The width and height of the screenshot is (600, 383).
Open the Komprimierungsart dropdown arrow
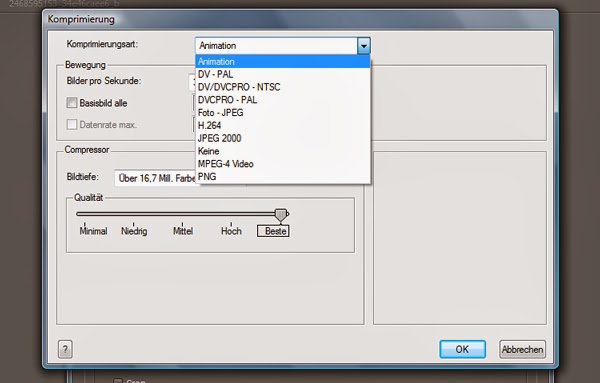tap(364, 46)
